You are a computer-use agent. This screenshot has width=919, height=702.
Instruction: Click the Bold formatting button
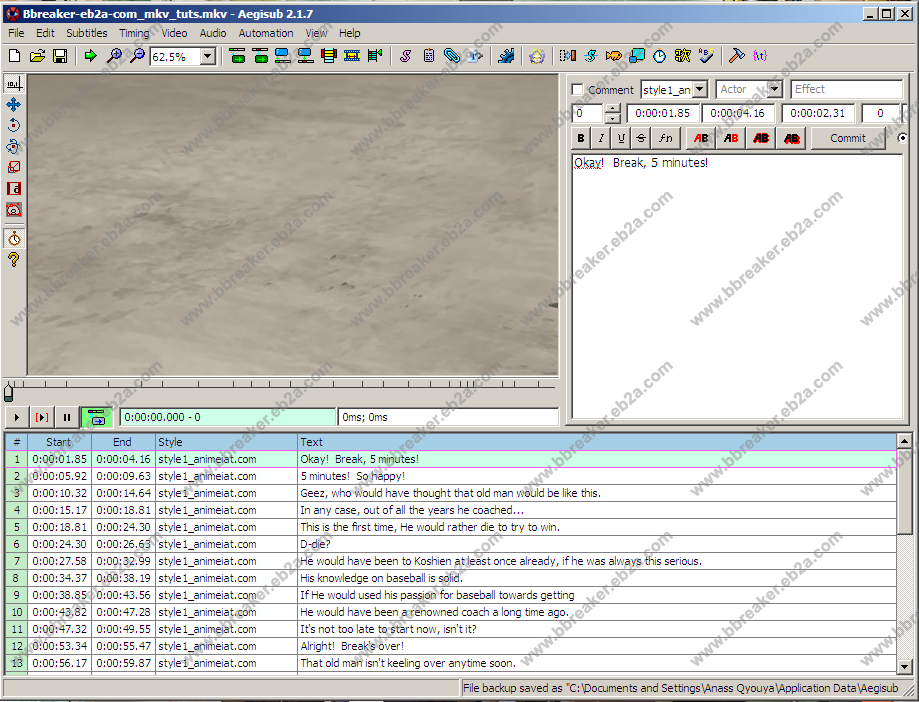pos(580,139)
